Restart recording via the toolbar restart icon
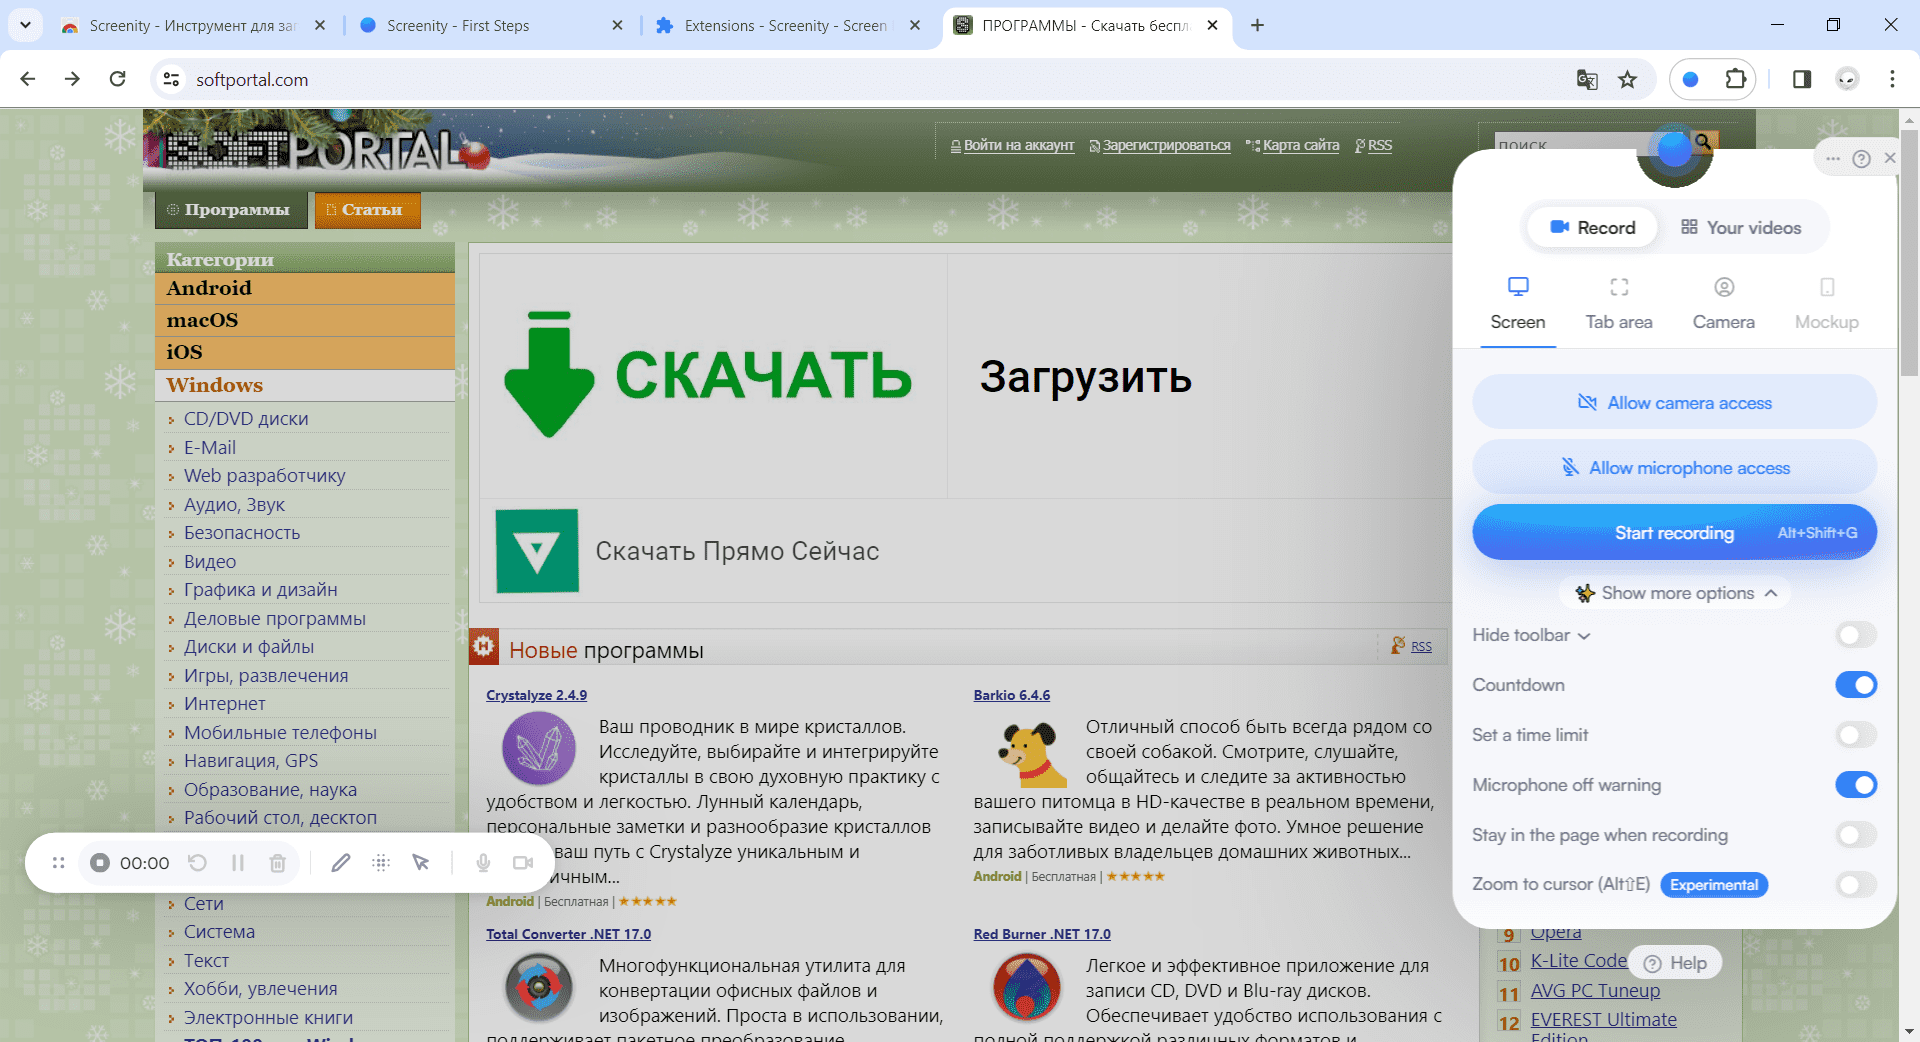The width and height of the screenshot is (1920, 1042). (198, 862)
